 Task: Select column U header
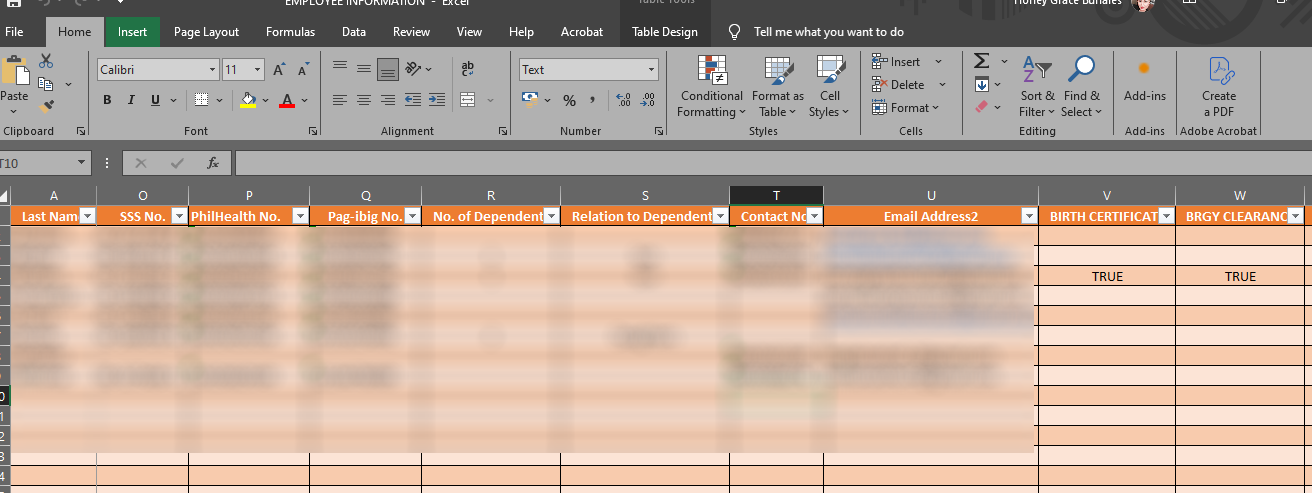click(x=931, y=195)
